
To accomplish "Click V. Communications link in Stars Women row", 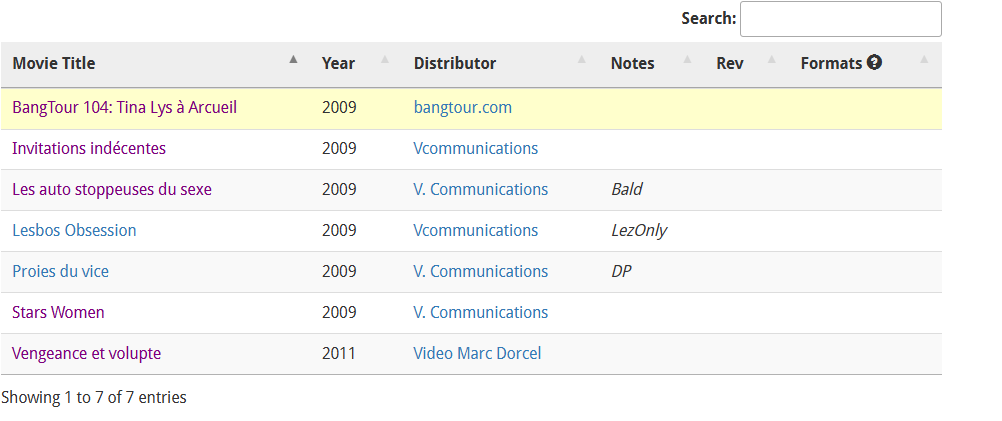I will (x=480, y=312).
